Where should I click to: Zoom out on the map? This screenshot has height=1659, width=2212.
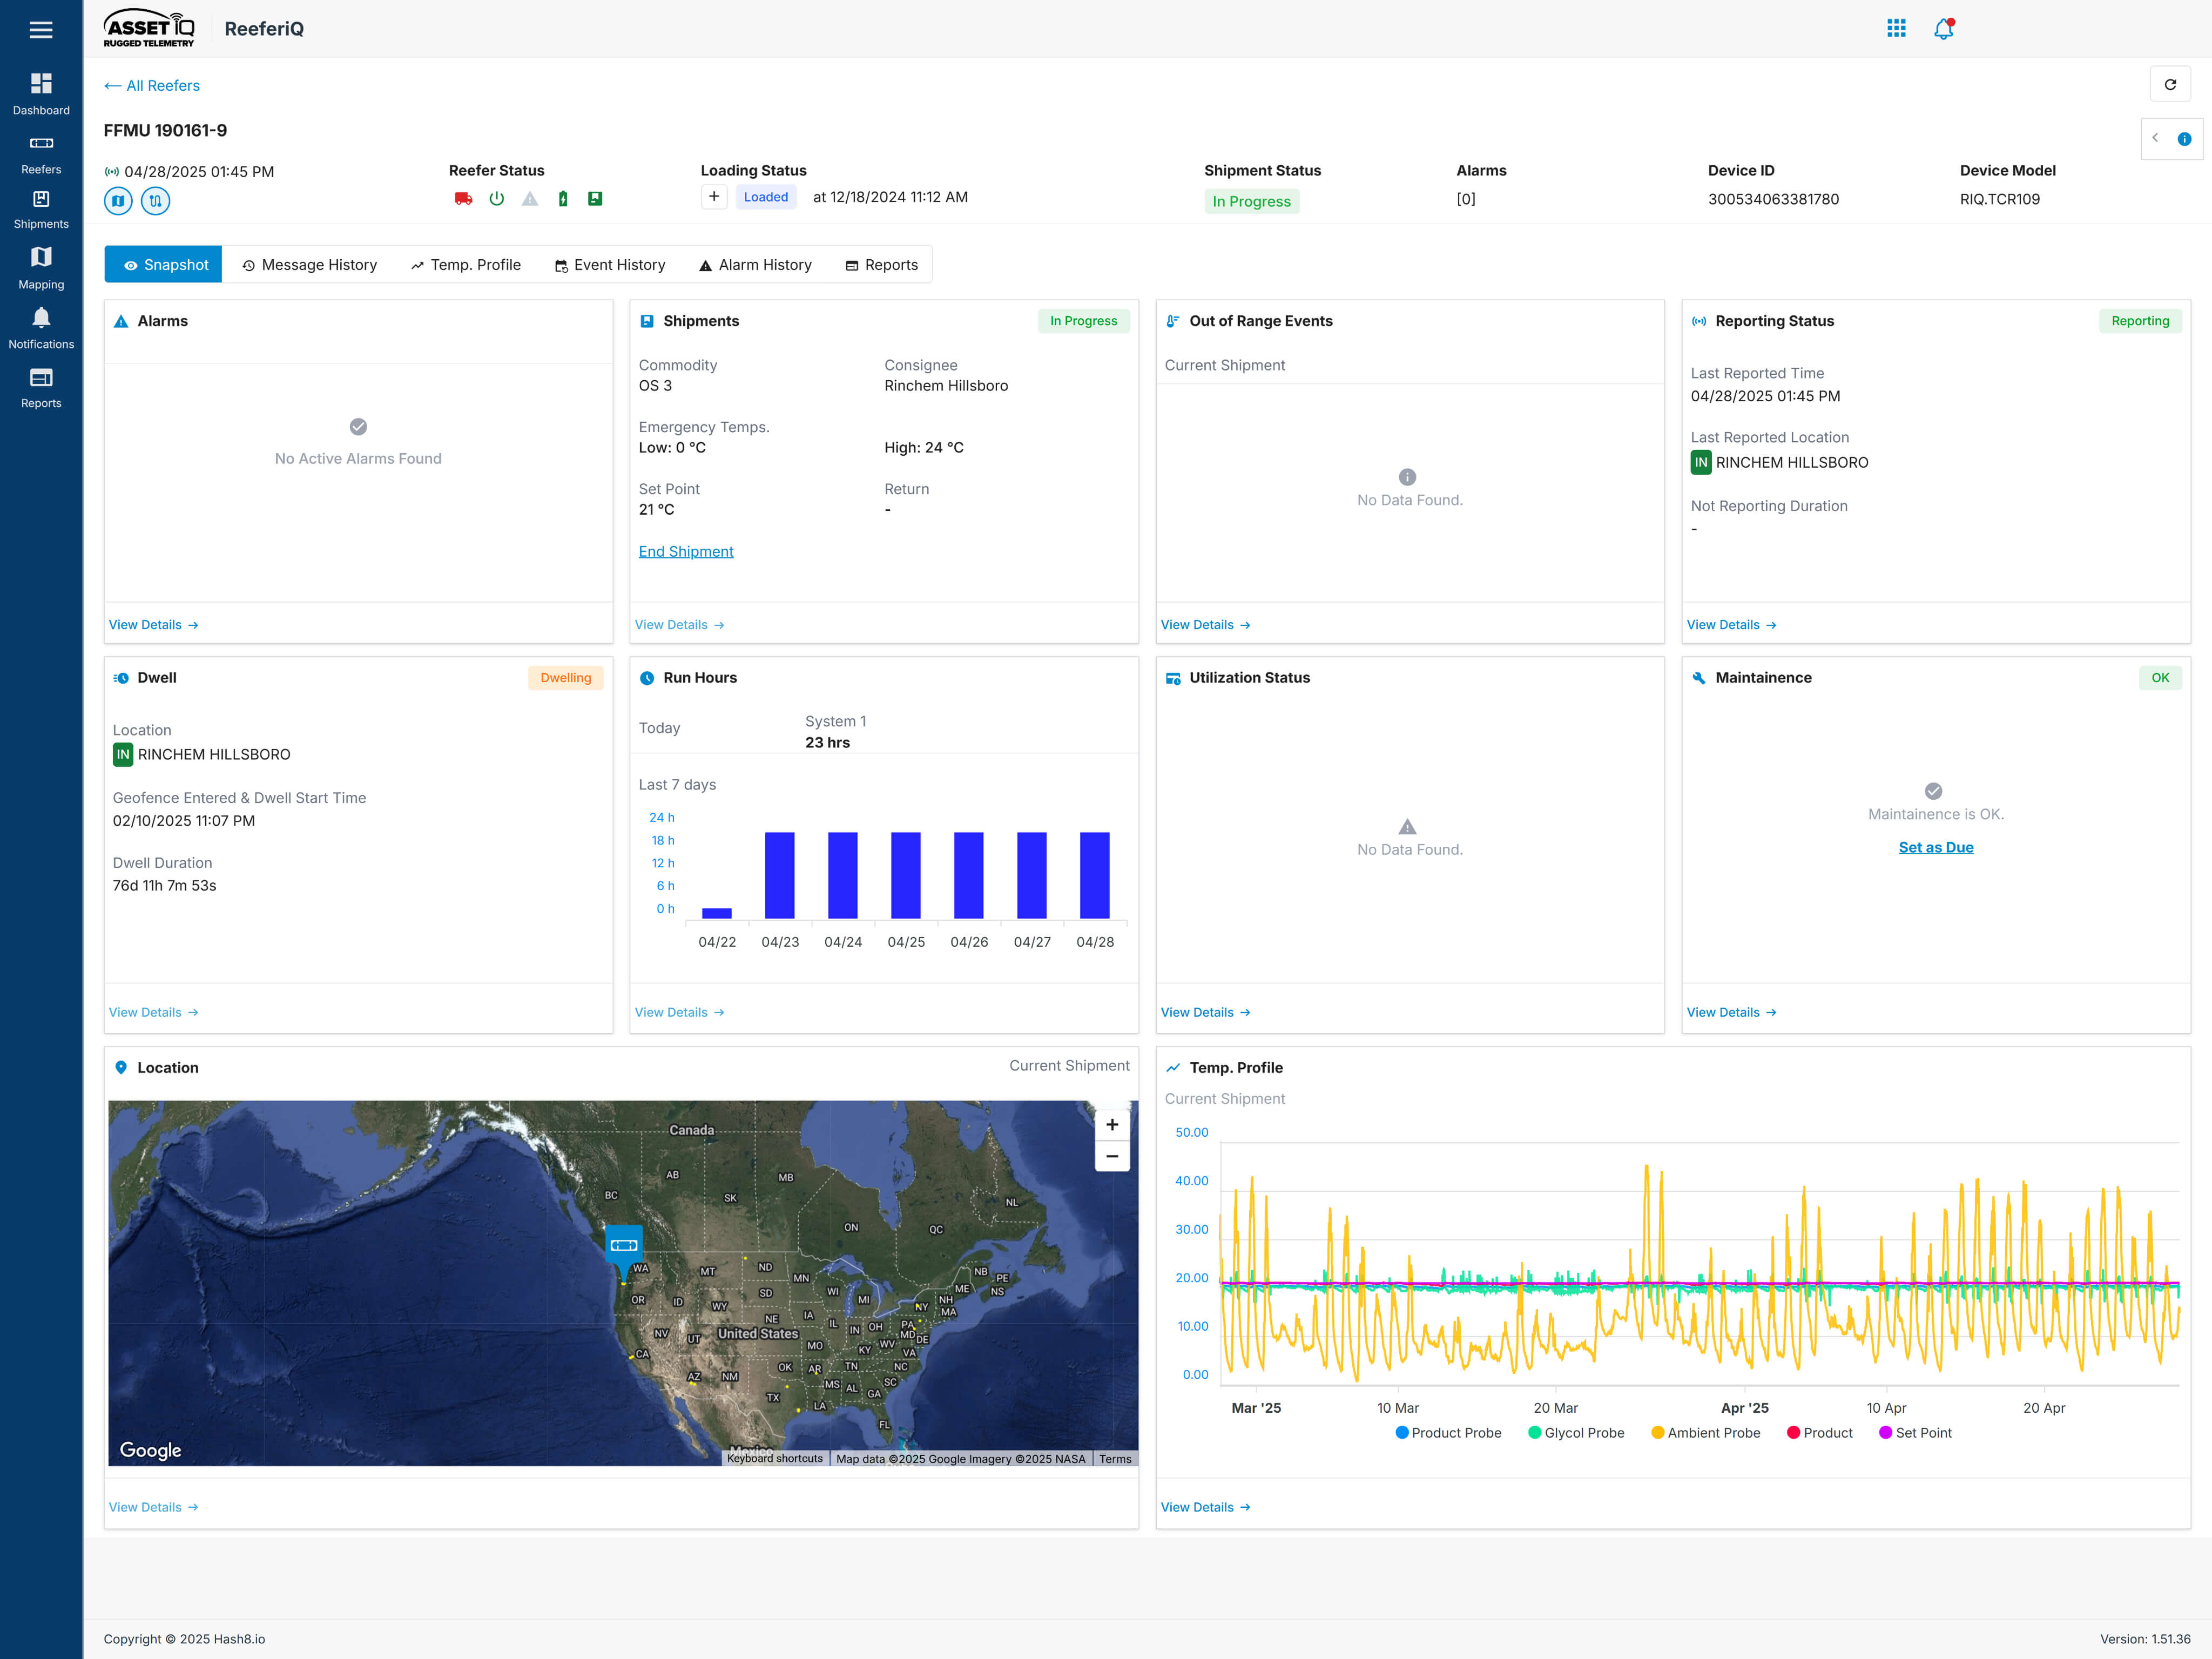(1112, 1157)
